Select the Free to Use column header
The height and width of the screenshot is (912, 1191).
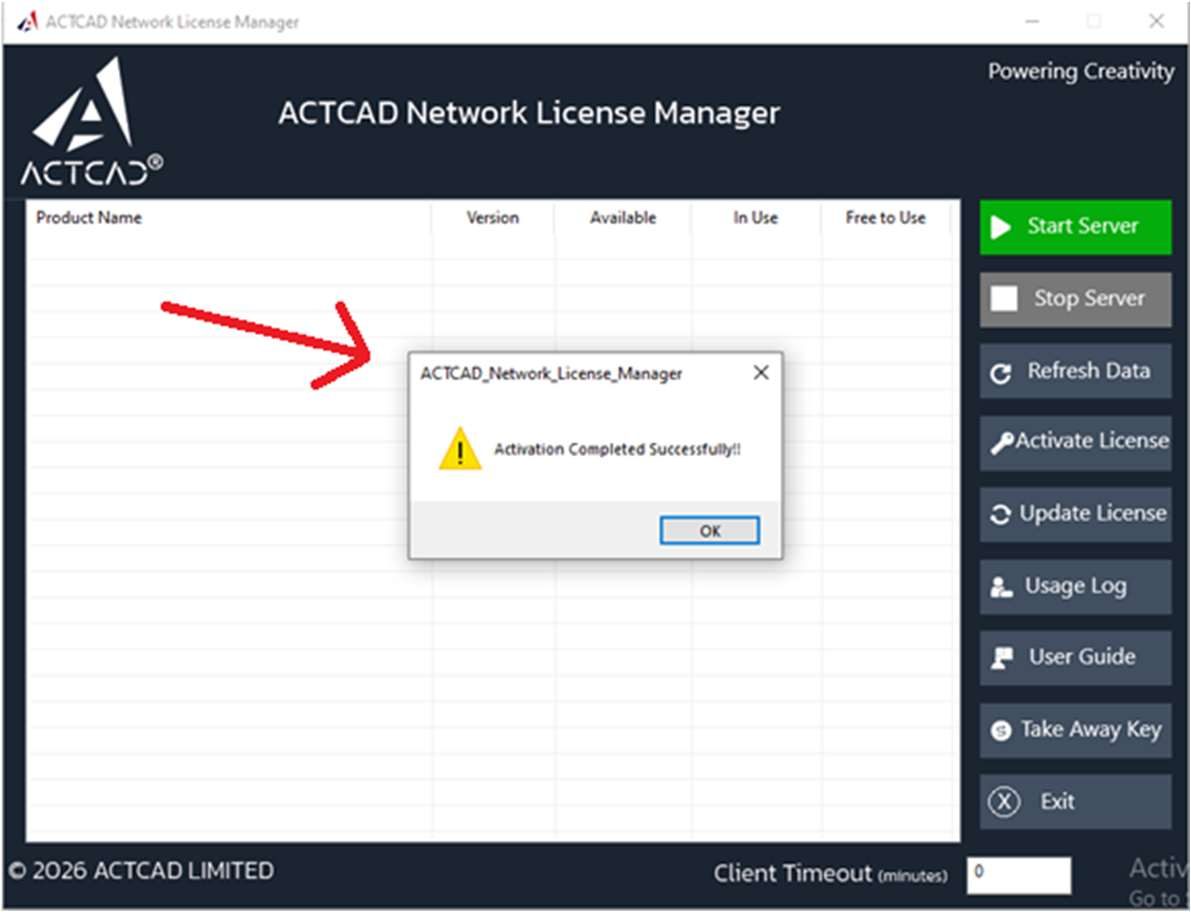coord(886,218)
